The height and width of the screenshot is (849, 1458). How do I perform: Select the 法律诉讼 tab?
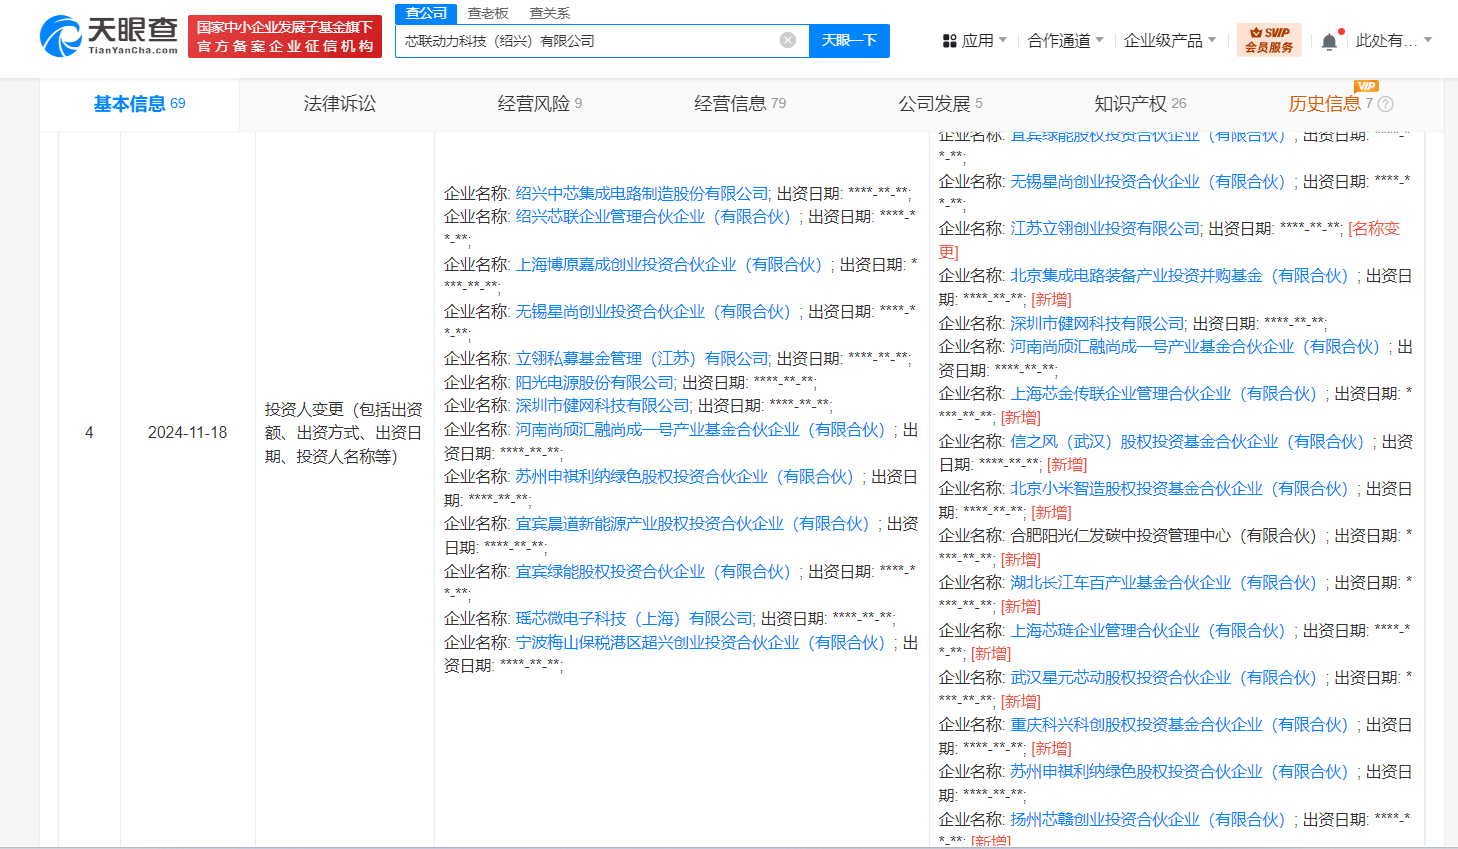click(x=340, y=104)
